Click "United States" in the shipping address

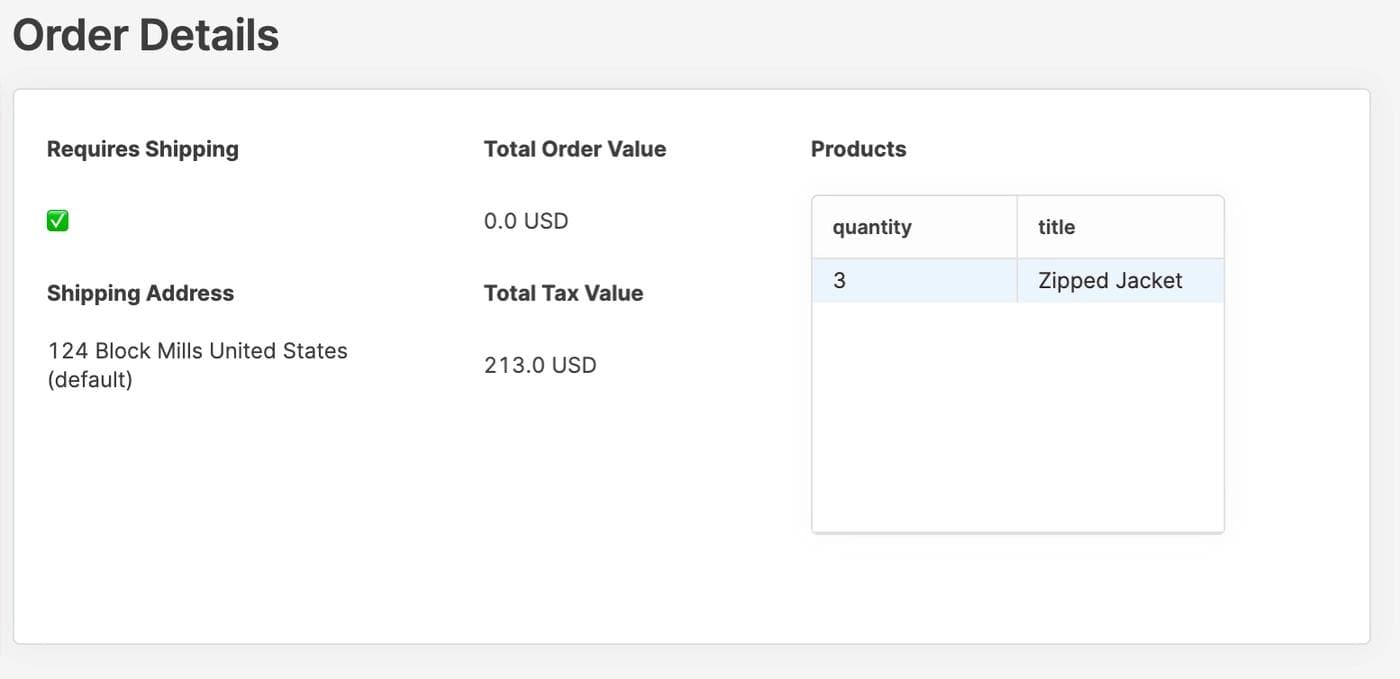coord(278,351)
